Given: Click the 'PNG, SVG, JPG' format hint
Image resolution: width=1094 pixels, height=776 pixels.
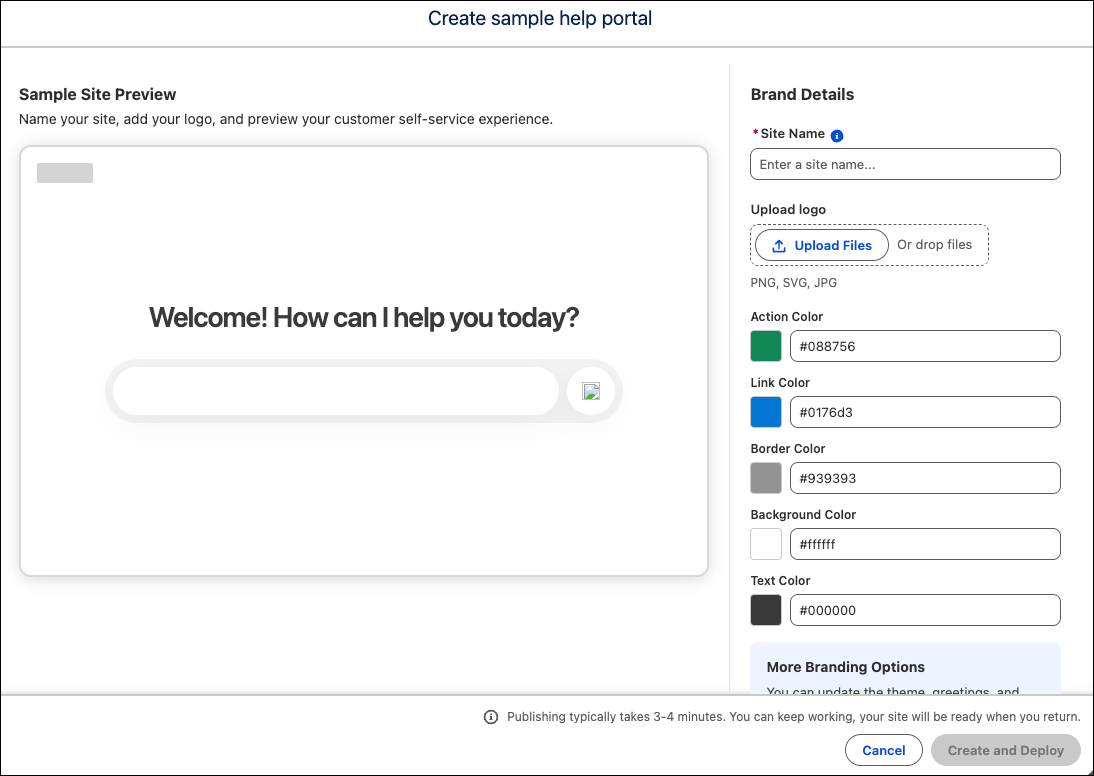Looking at the screenshot, I should pyautogui.click(x=794, y=283).
